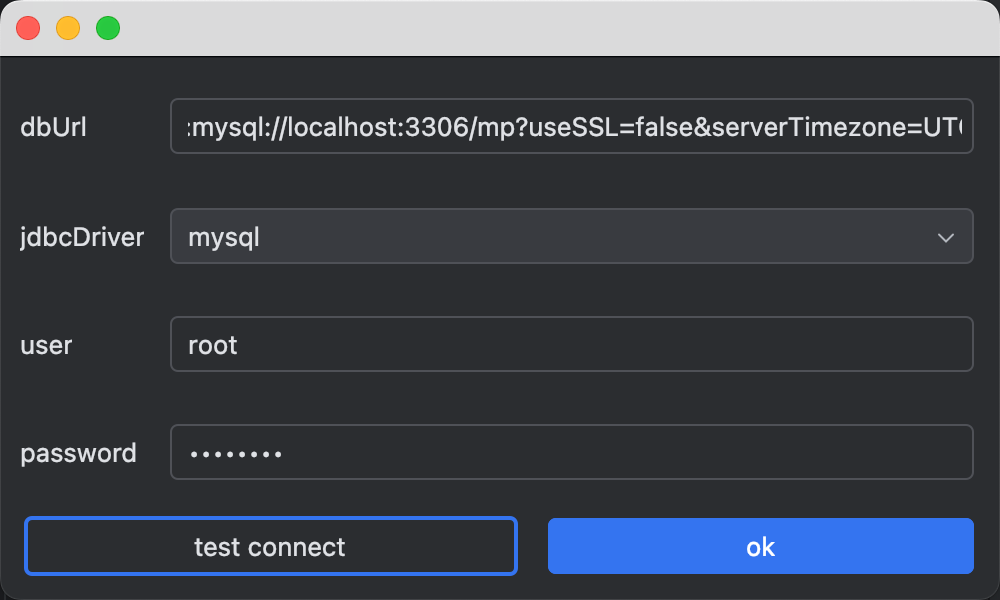Viewport: 1000px width, 600px height.
Task: Maximize the window with the green button
Action: (108, 28)
